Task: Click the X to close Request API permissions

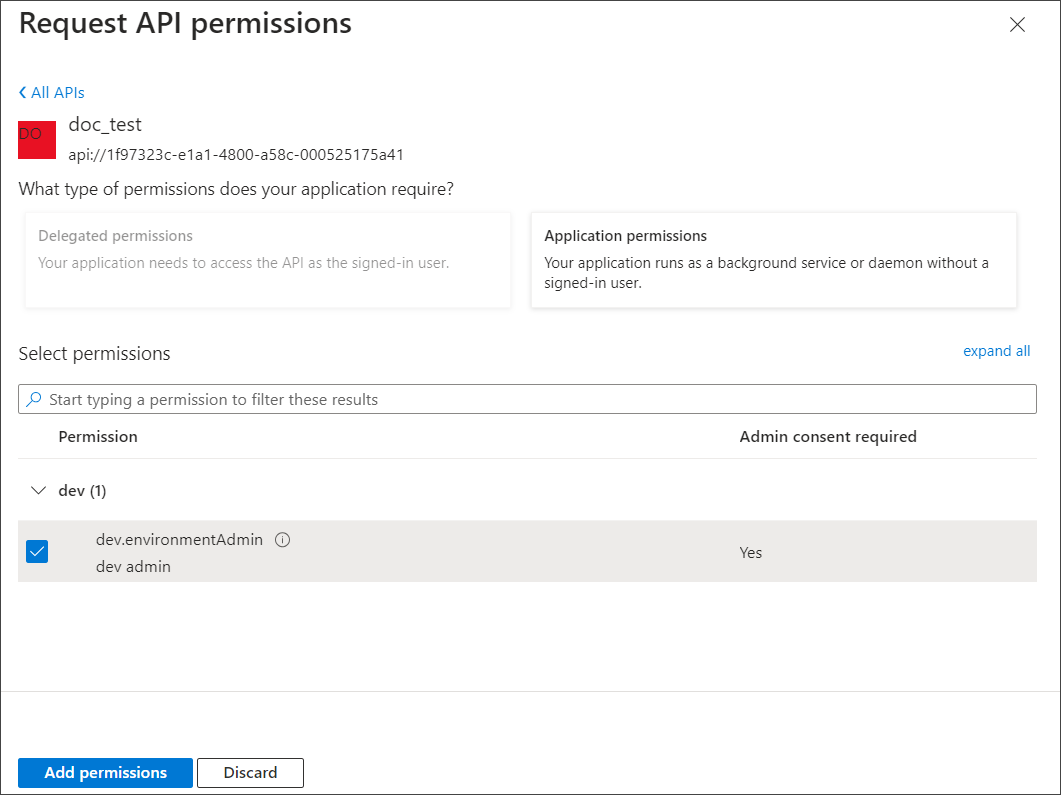Action: (x=1017, y=24)
